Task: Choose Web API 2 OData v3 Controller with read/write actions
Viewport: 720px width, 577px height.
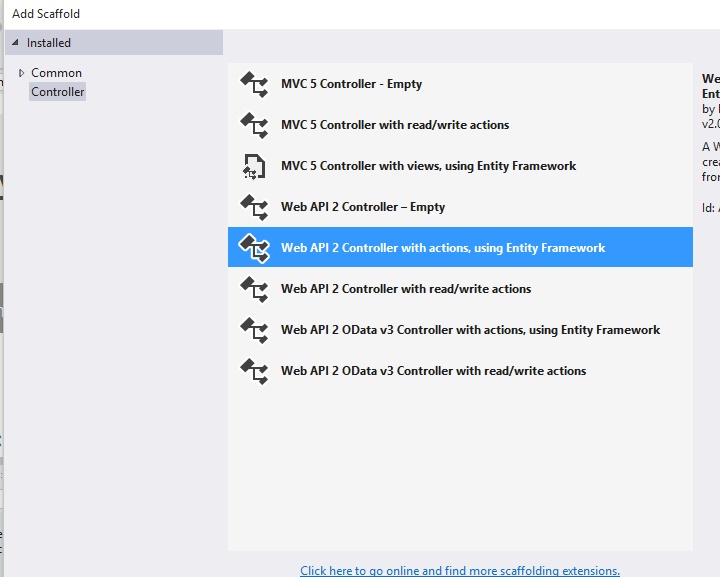Action: pyautogui.click(x=460, y=371)
